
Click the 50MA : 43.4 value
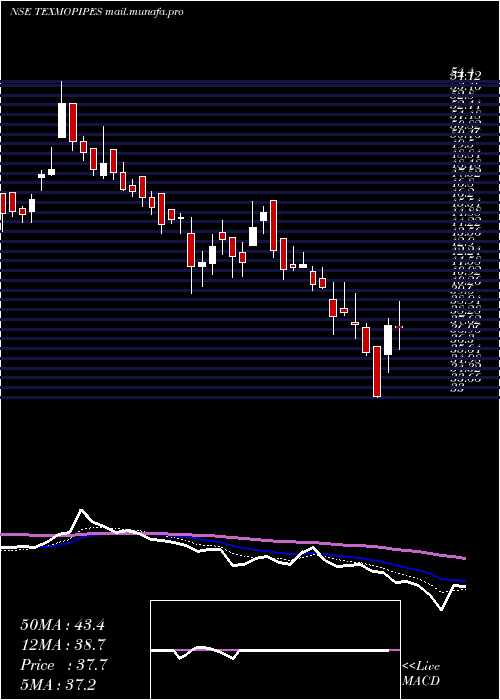click(62, 625)
